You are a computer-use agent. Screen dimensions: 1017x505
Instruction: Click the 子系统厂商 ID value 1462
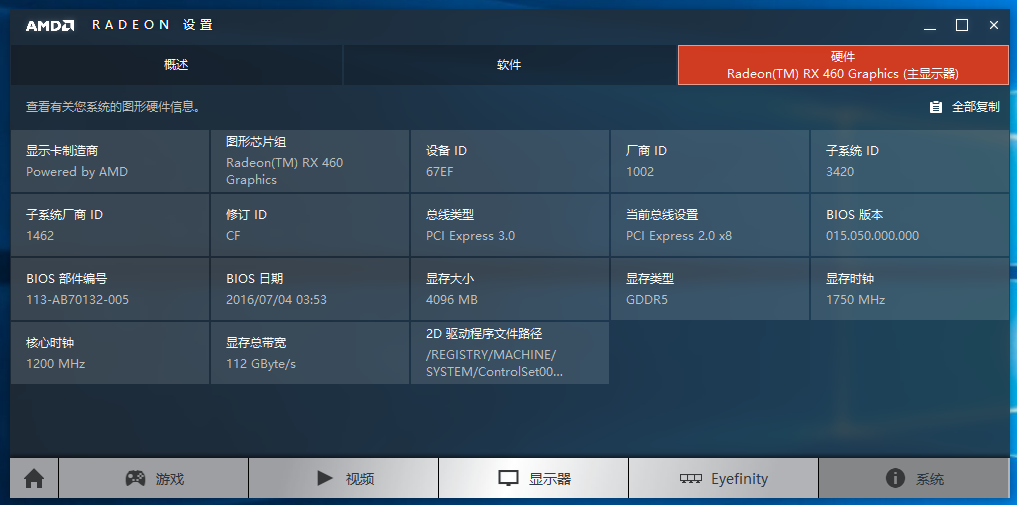40,236
